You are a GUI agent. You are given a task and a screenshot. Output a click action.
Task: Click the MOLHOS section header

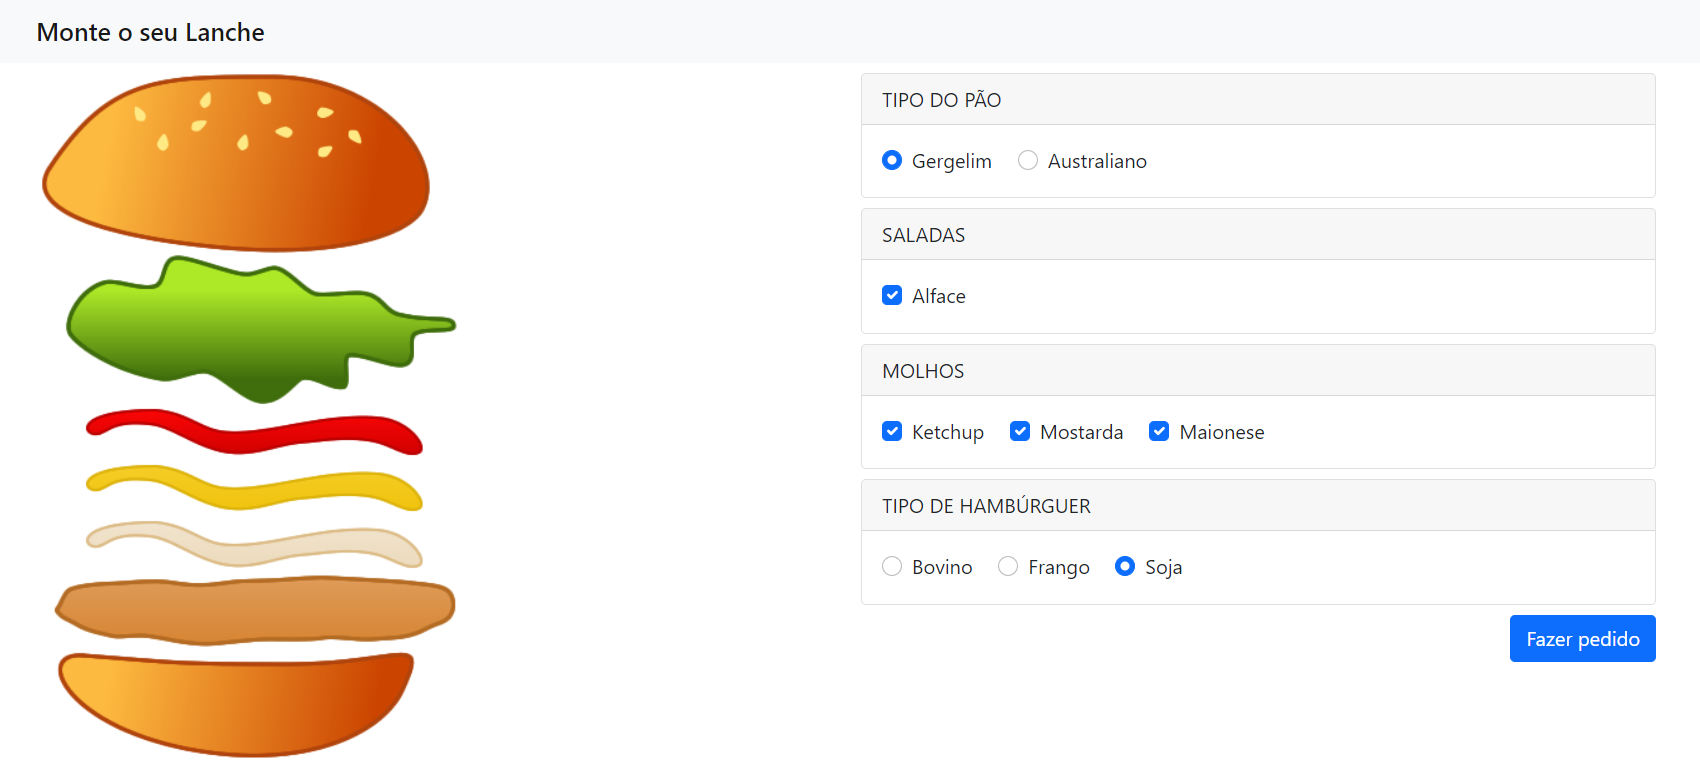tap(923, 371)
